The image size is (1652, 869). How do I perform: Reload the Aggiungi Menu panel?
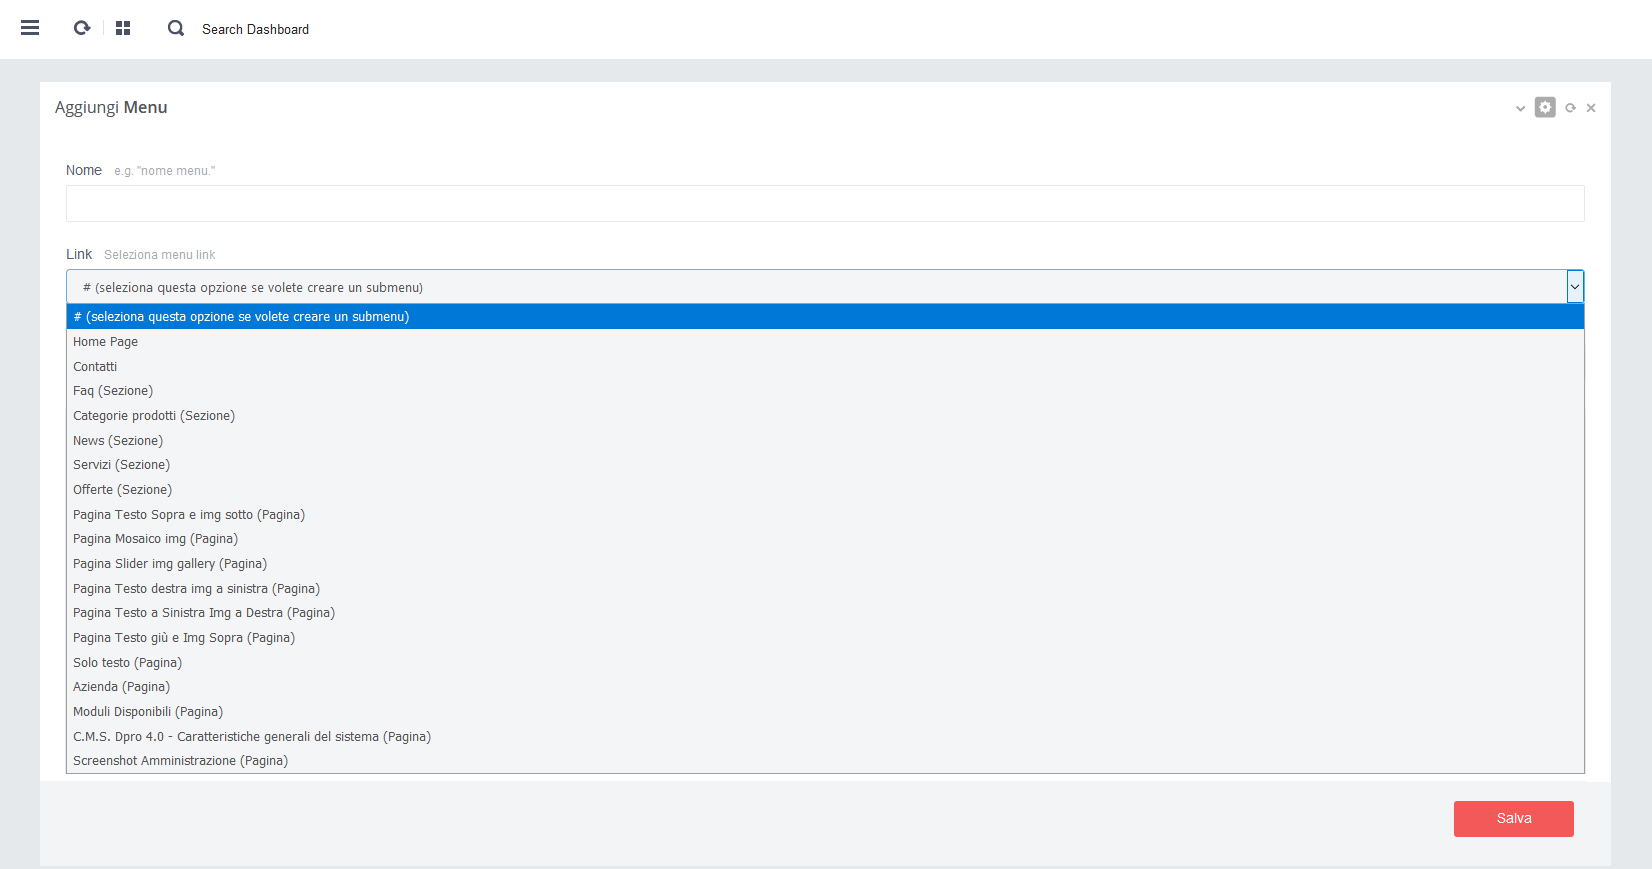(x=1570, y=108)
